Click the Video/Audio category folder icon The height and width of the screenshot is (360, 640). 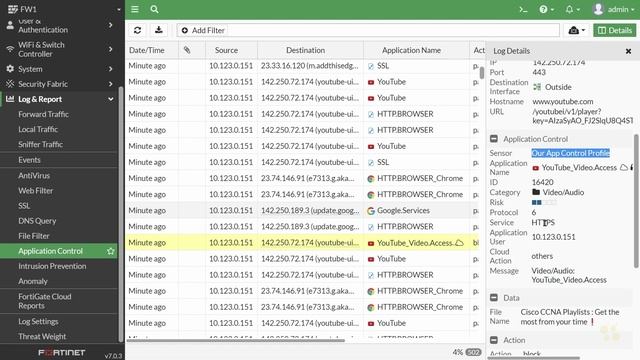click(x=536, y=192)
